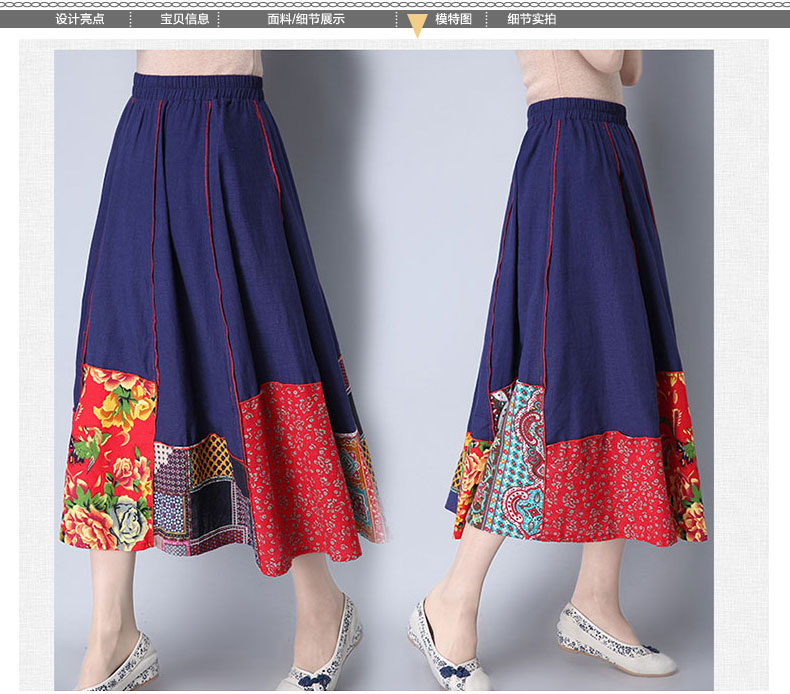The image size is (790, 694).
Task: Switch to the 宝贝信息 tab
Action: (184, 19)
